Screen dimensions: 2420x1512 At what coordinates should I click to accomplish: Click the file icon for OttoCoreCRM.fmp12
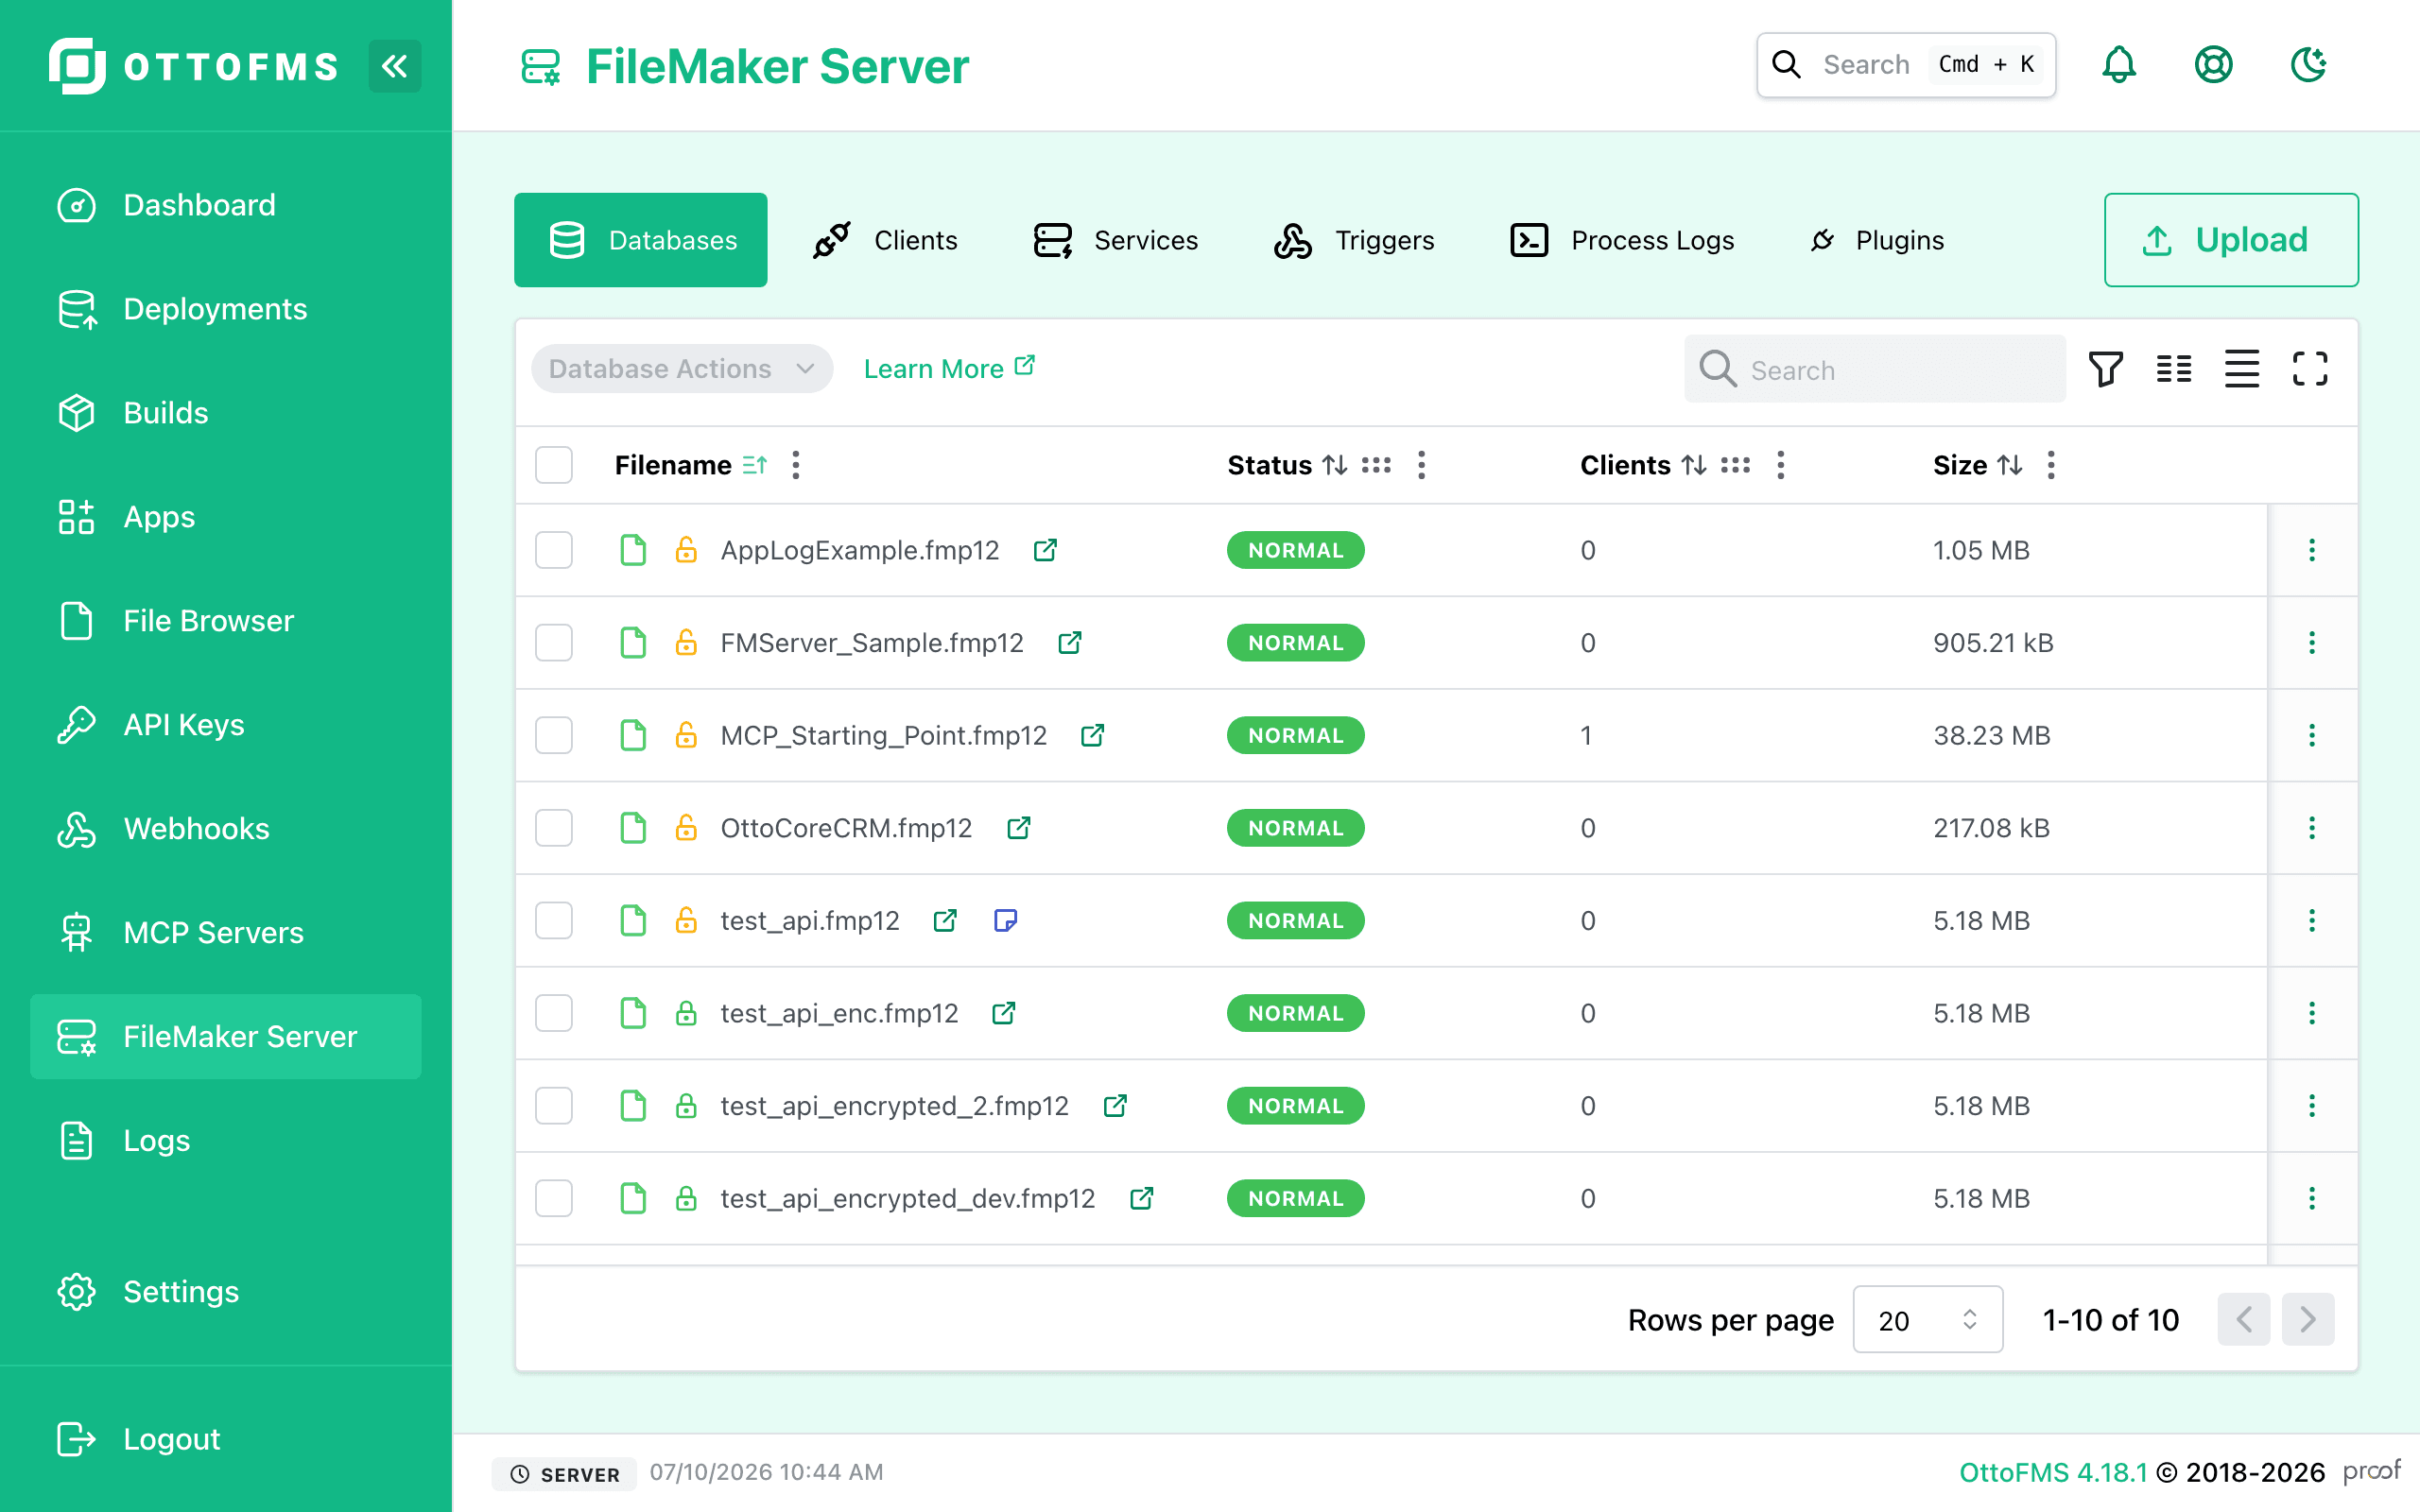pos(633,828)
